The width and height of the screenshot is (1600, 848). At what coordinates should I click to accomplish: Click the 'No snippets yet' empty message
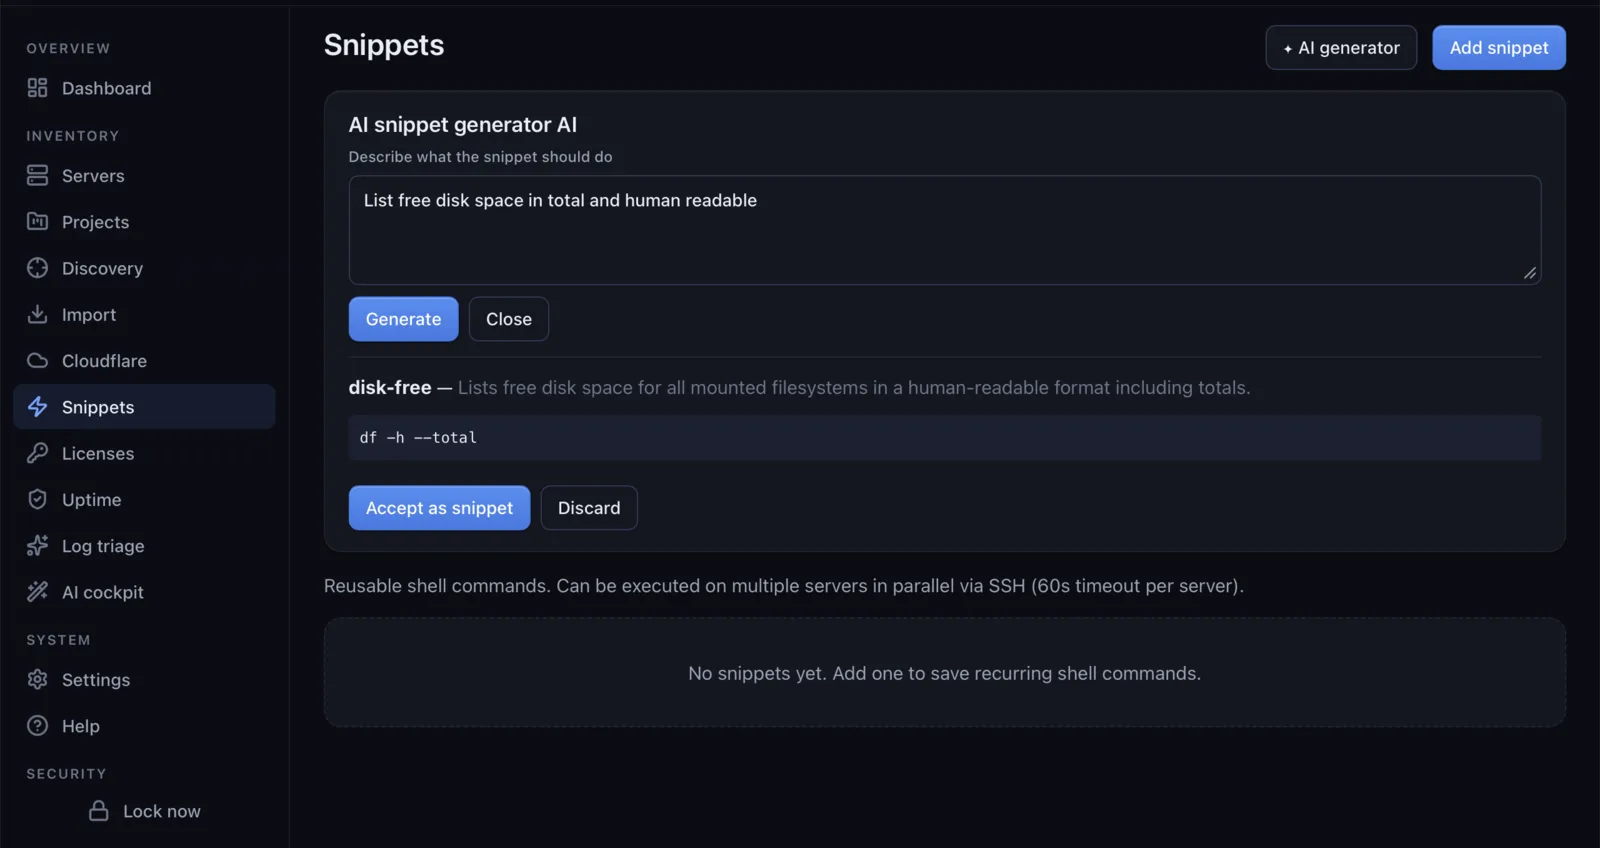[x=945, y=673]
